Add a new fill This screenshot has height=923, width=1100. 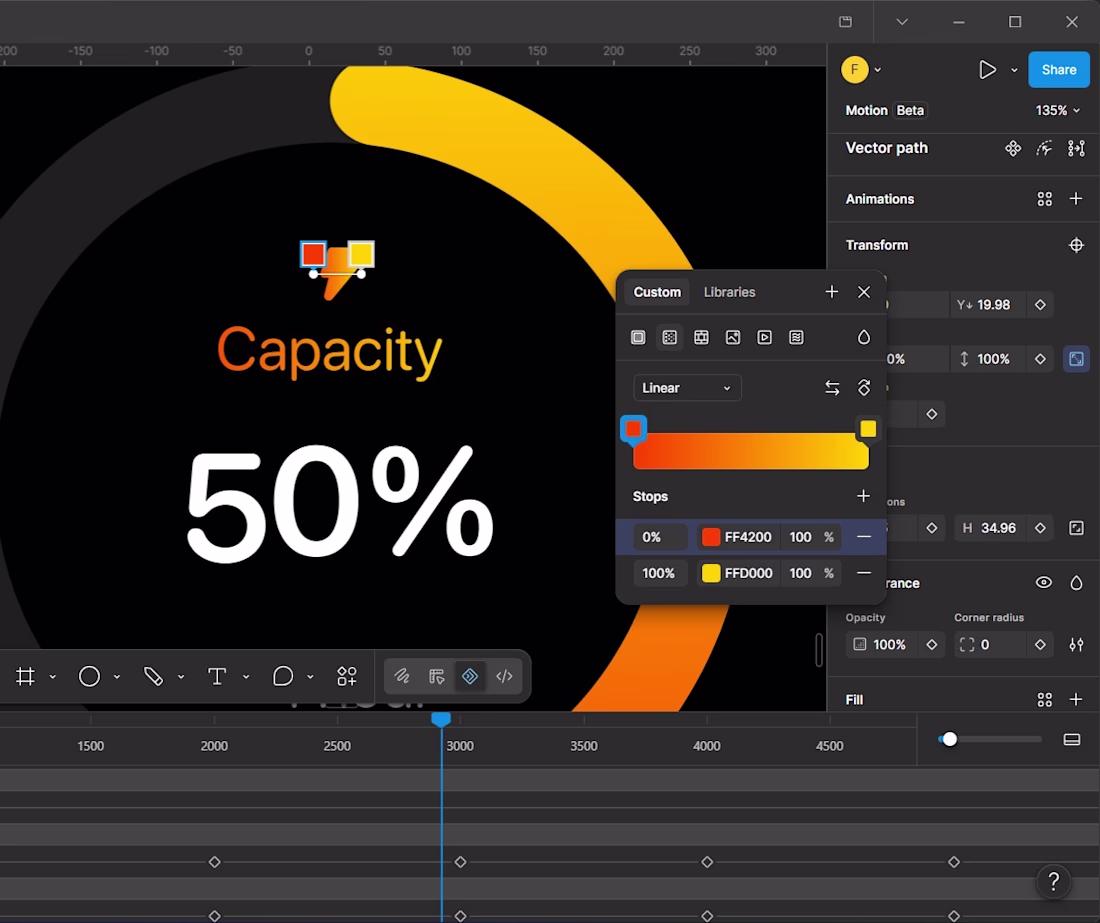tap(1076, 699)
